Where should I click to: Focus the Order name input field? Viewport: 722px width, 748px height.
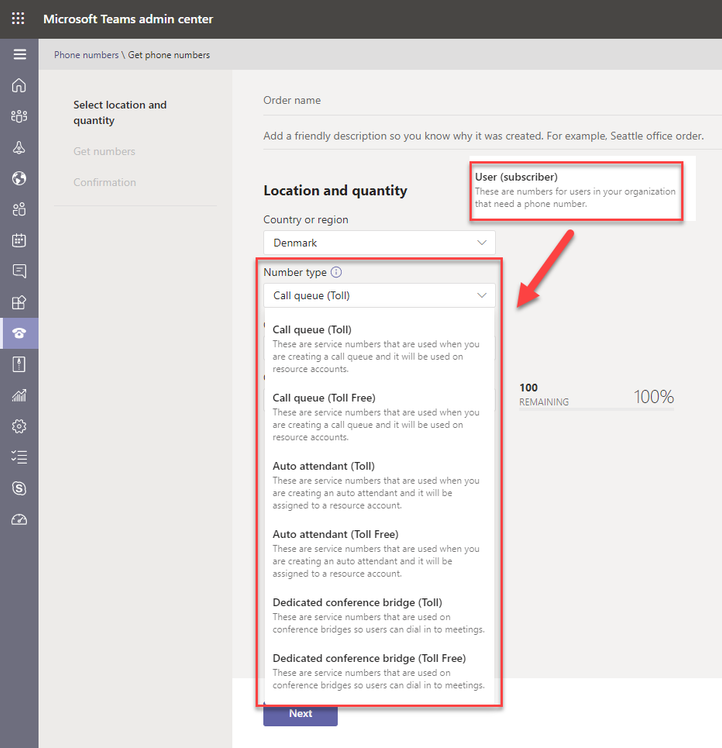492,101
